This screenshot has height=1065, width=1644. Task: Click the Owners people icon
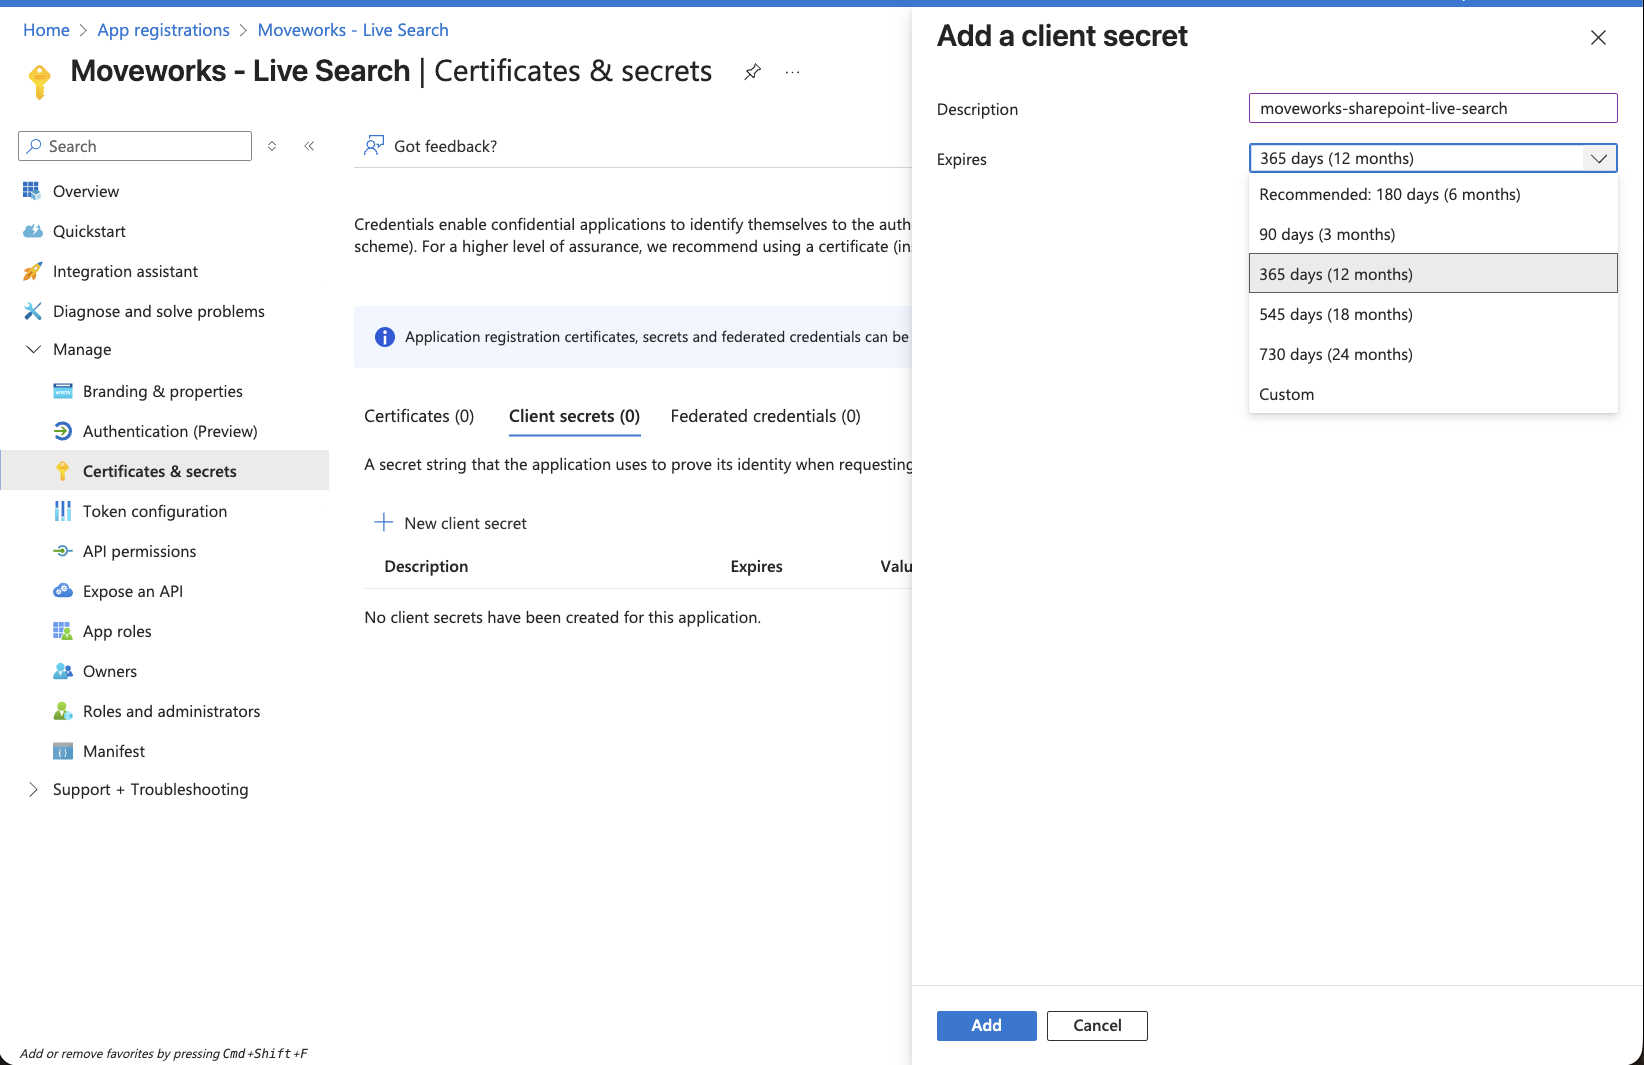[x=62, y=671]
